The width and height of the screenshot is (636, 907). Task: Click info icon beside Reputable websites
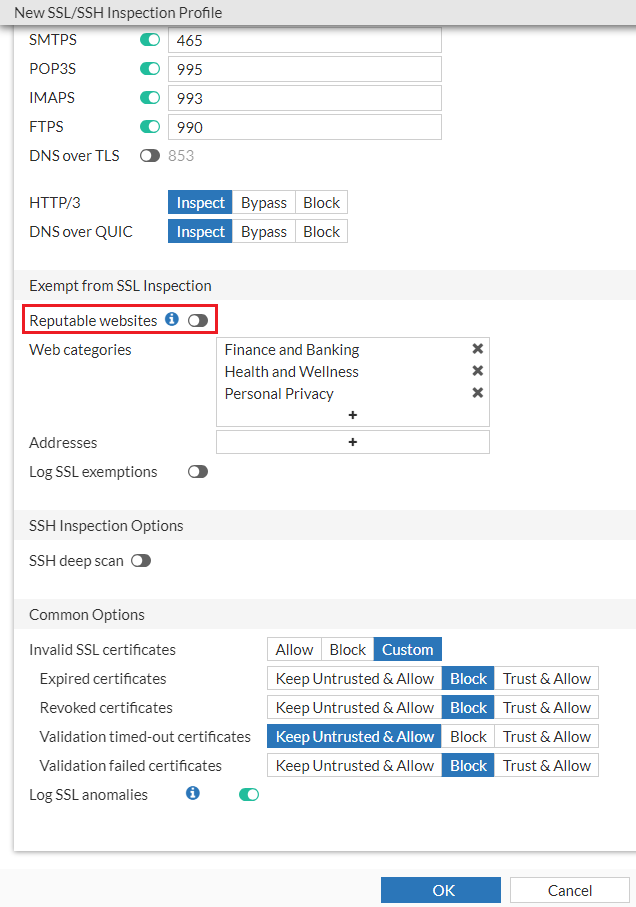point(172,320)
